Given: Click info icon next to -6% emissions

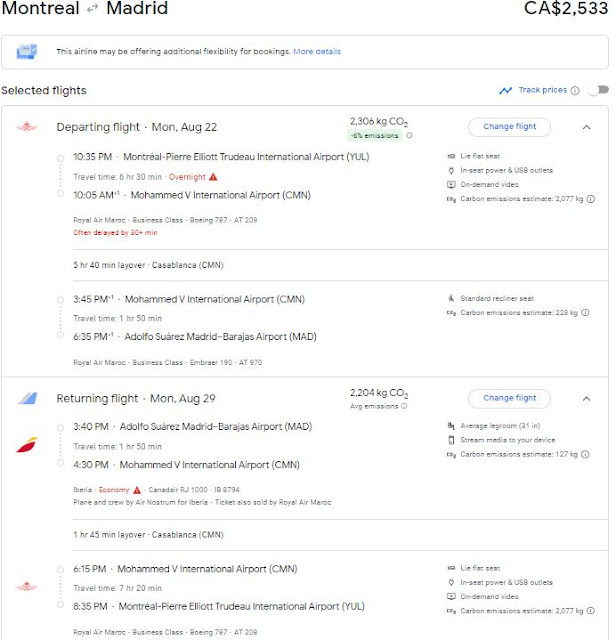Looking at the screenshot, I should coord(409,136).
